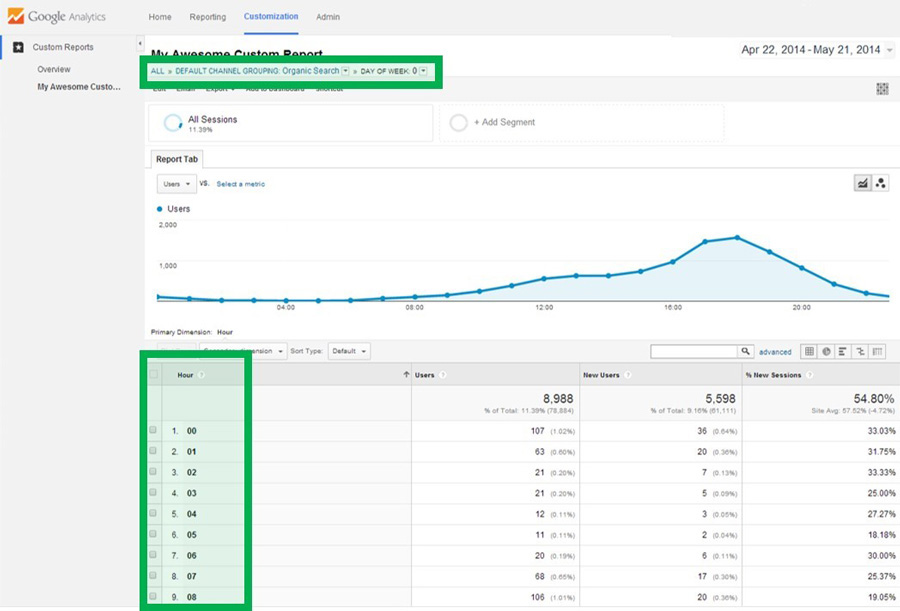This screenshot has height=611, width=900.
Task: Switch to line chart view
Action: (x=862, y=183)
